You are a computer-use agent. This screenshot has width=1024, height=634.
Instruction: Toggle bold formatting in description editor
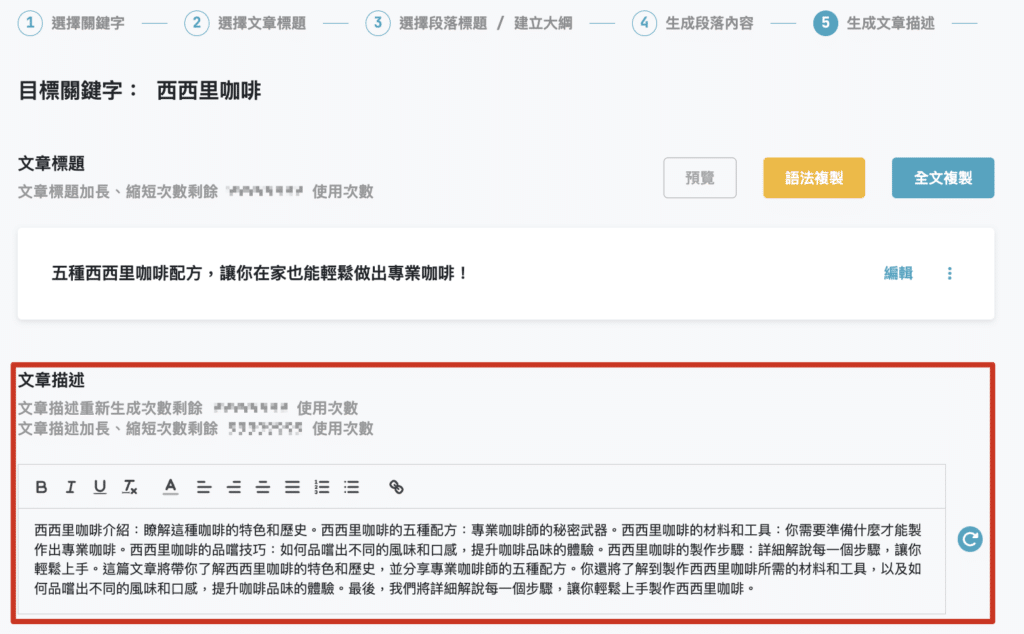[x=41, y=487]
